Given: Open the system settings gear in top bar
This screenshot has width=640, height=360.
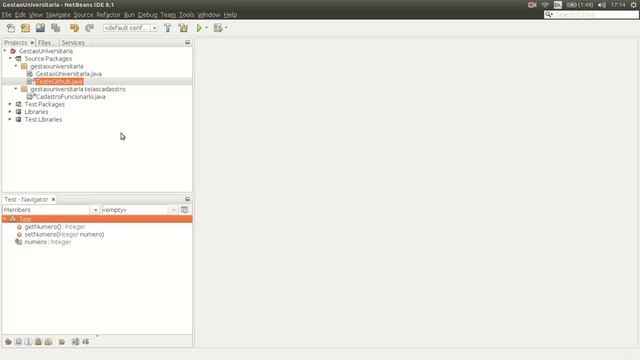Looking at the screenshot, I should [x=633, y=5].
